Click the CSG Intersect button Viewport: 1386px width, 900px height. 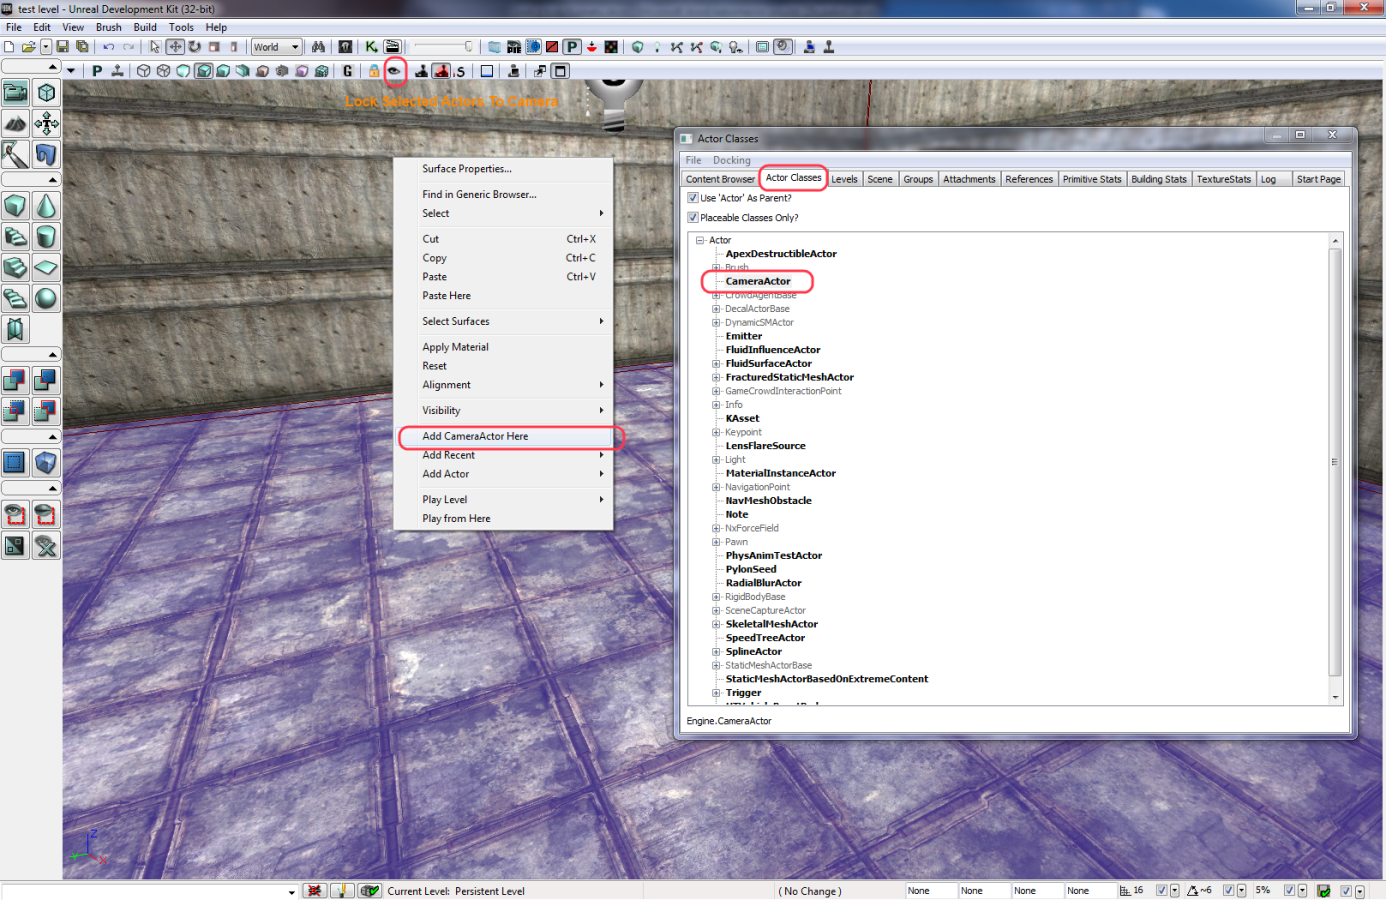pos(15,412)
